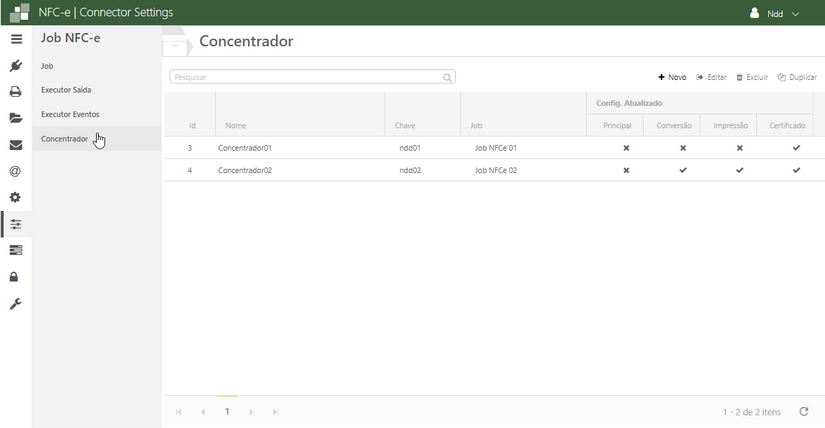Open the envelope mail sidebar icon
Screen dimensions: 825x428
[15, 145]
